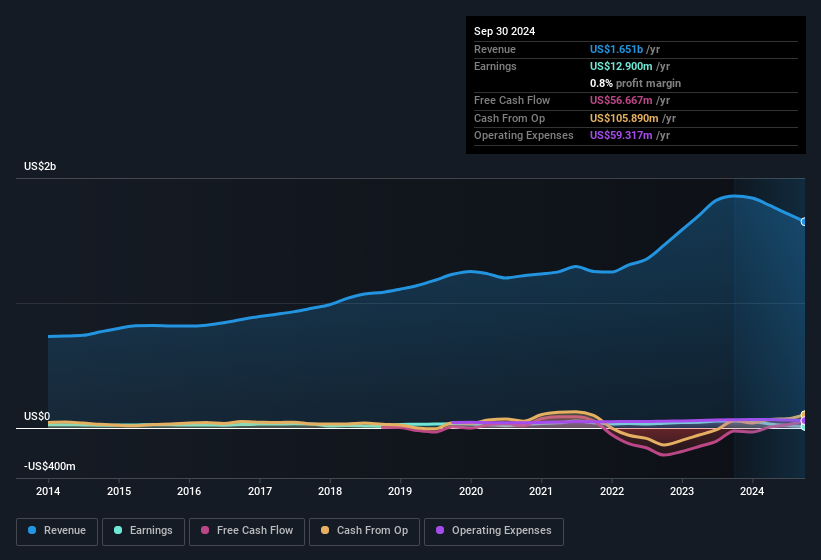Click the 2019 x-axis year label
Image resolution: width=821 pixels, height=560 pixels.
click(x=400, y=491)
